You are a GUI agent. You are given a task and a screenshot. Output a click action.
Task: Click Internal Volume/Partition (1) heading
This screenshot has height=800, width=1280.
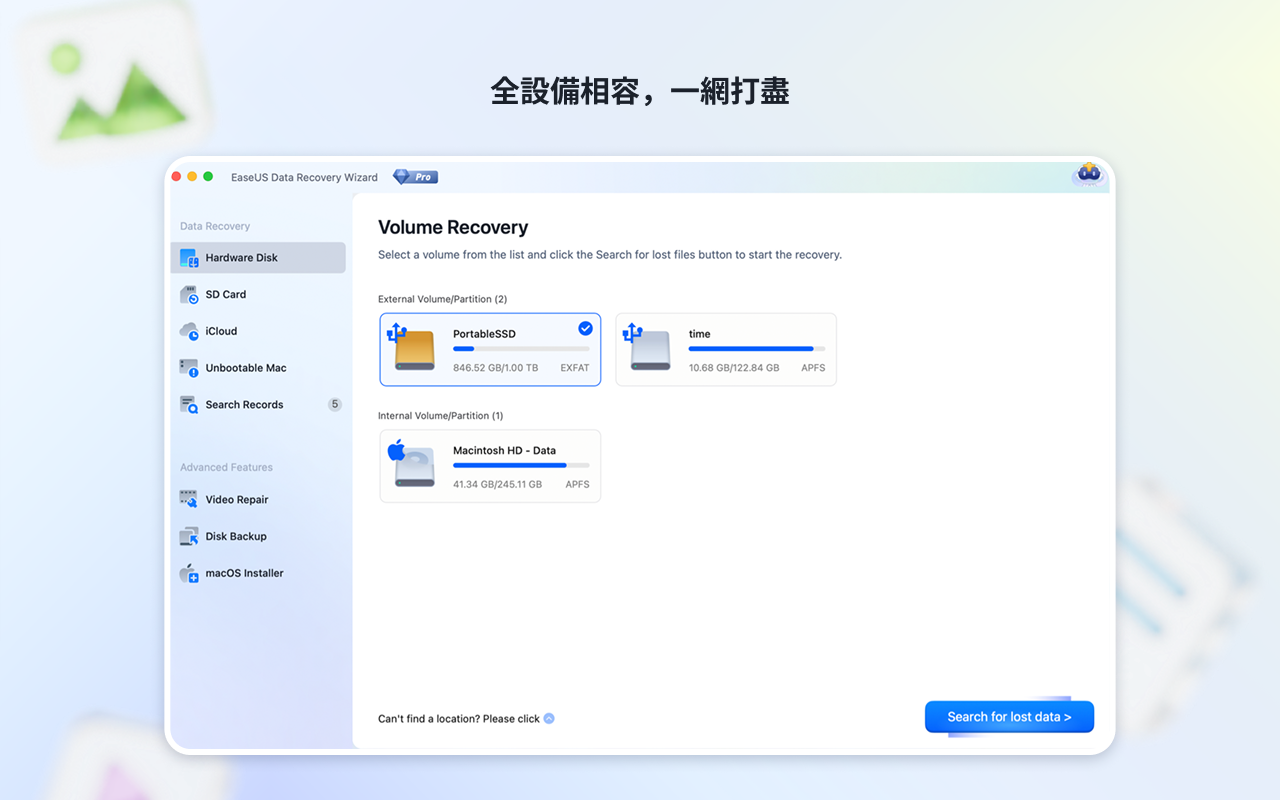pyautogui.click(x=441, y=415)
